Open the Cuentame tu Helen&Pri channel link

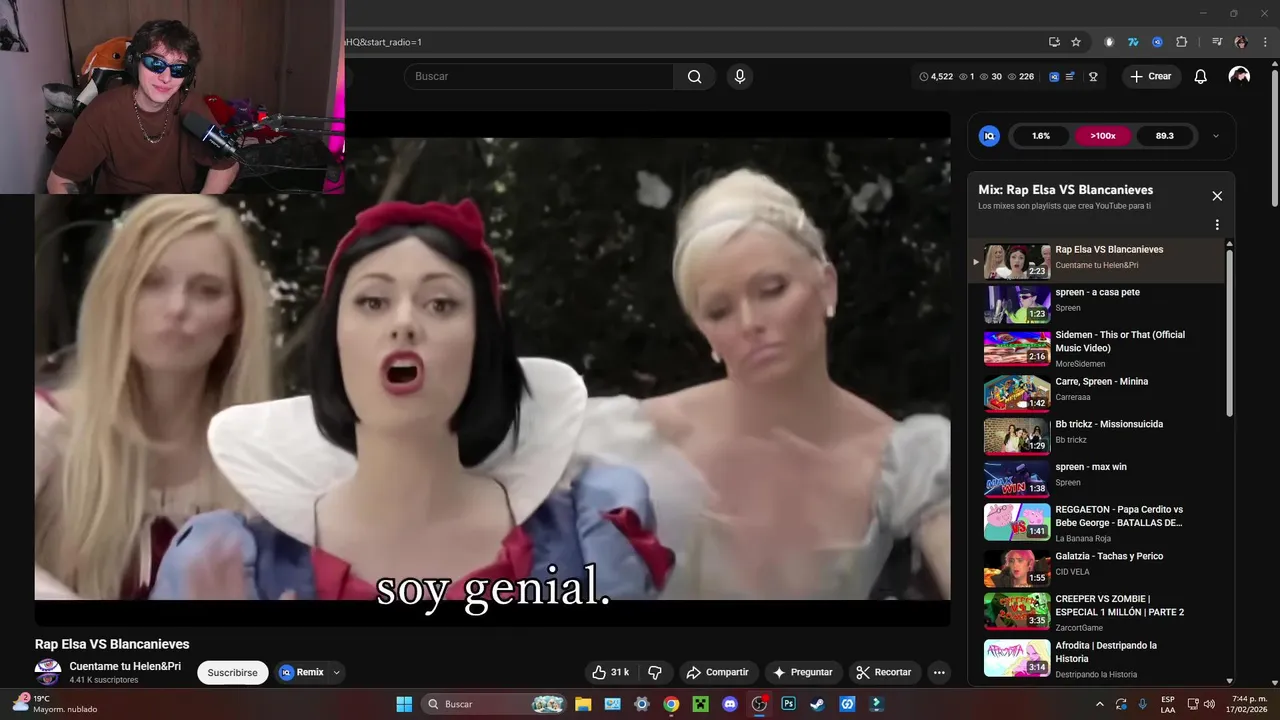tap(125, 666)
